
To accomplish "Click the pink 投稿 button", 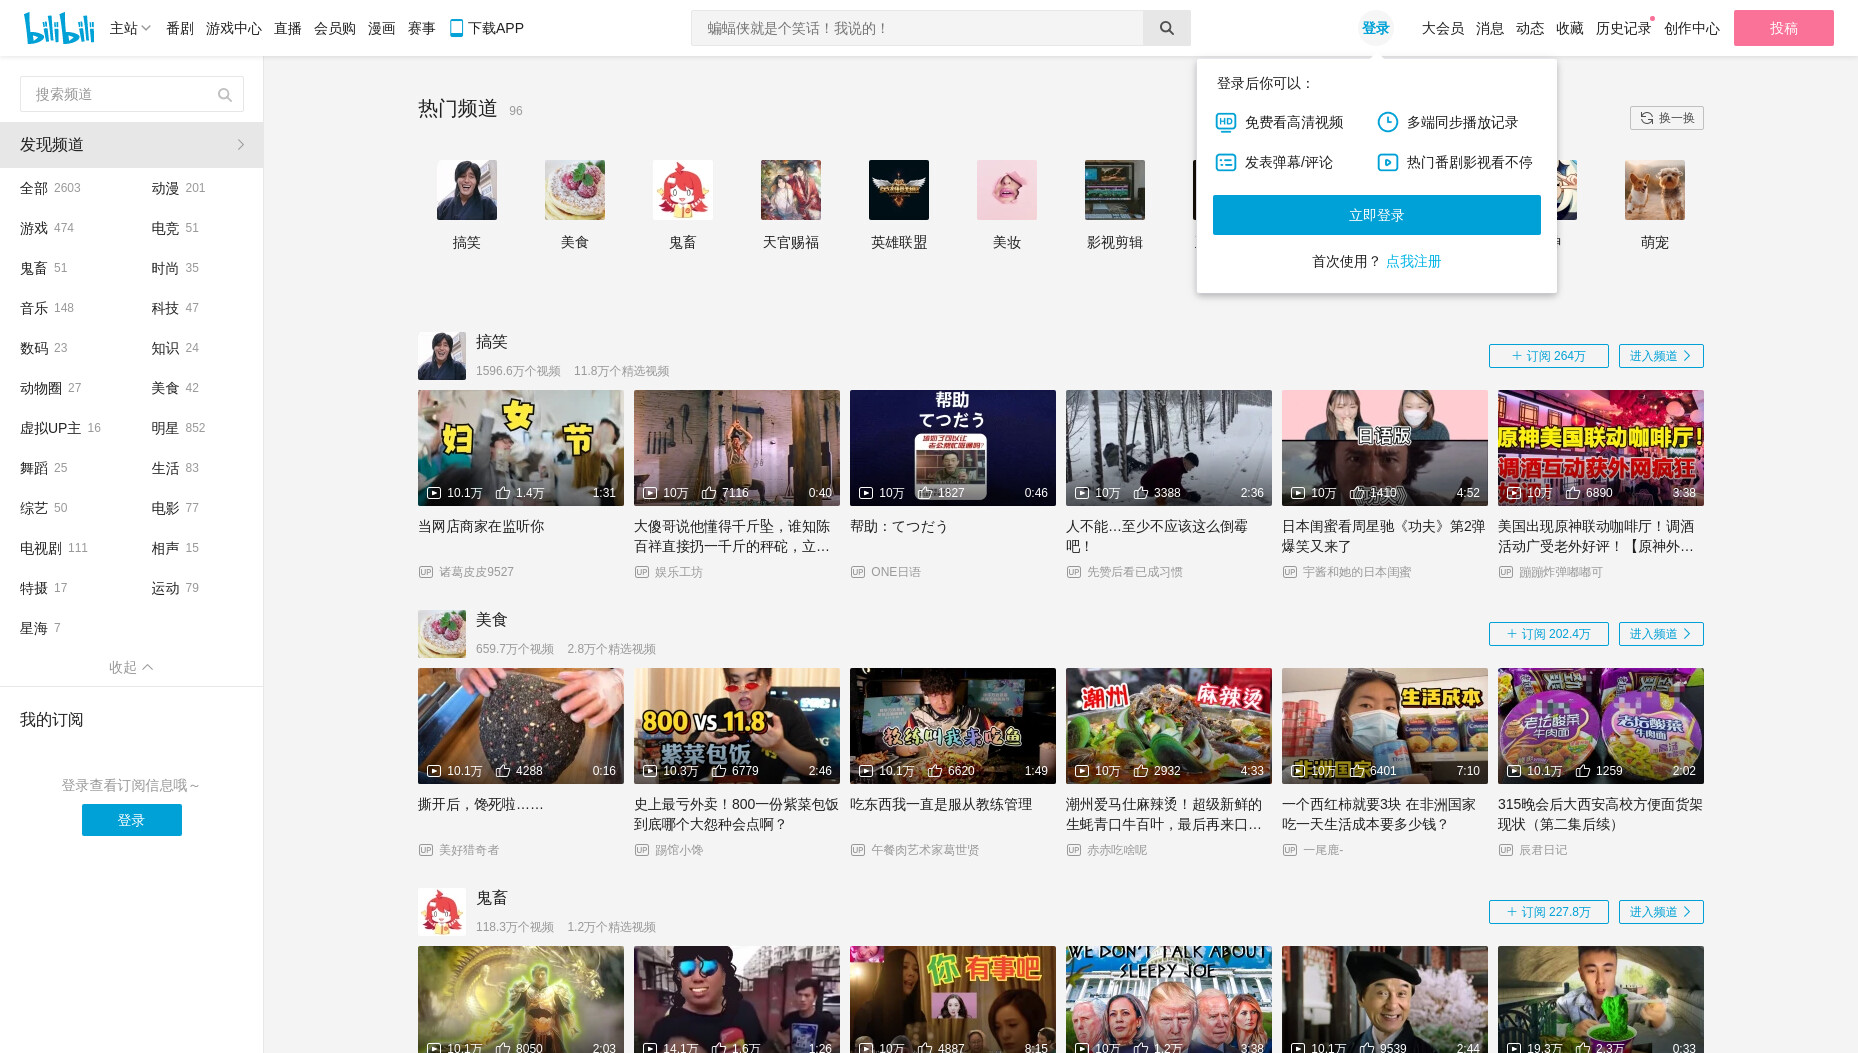I will click(x=1784, y=28).
